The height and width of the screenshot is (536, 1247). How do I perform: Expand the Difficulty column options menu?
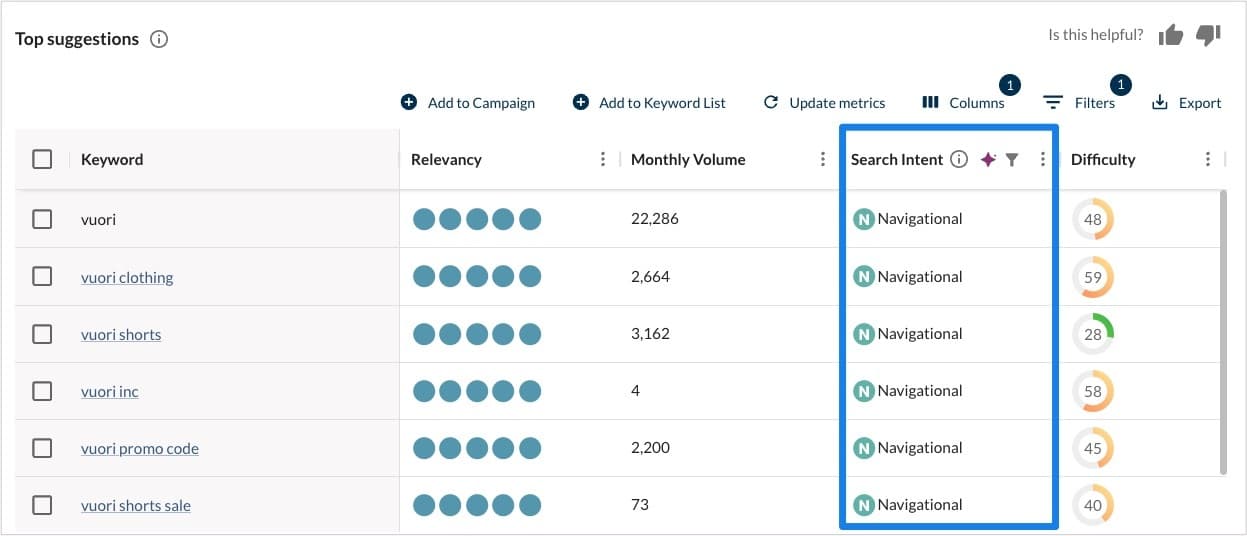coord(1208,159)
